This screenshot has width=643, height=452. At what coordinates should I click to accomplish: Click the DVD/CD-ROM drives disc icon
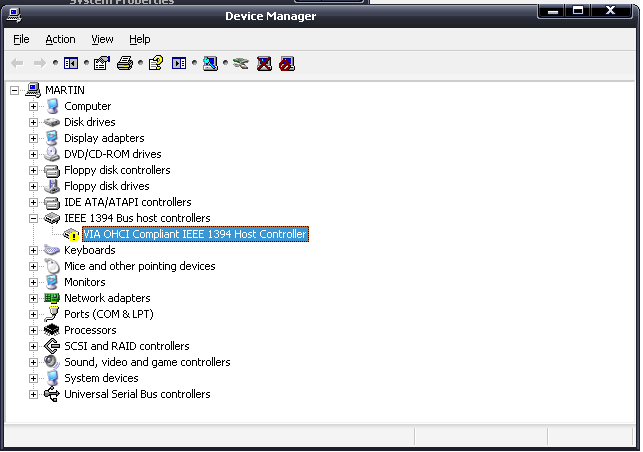tap(52, 154)
